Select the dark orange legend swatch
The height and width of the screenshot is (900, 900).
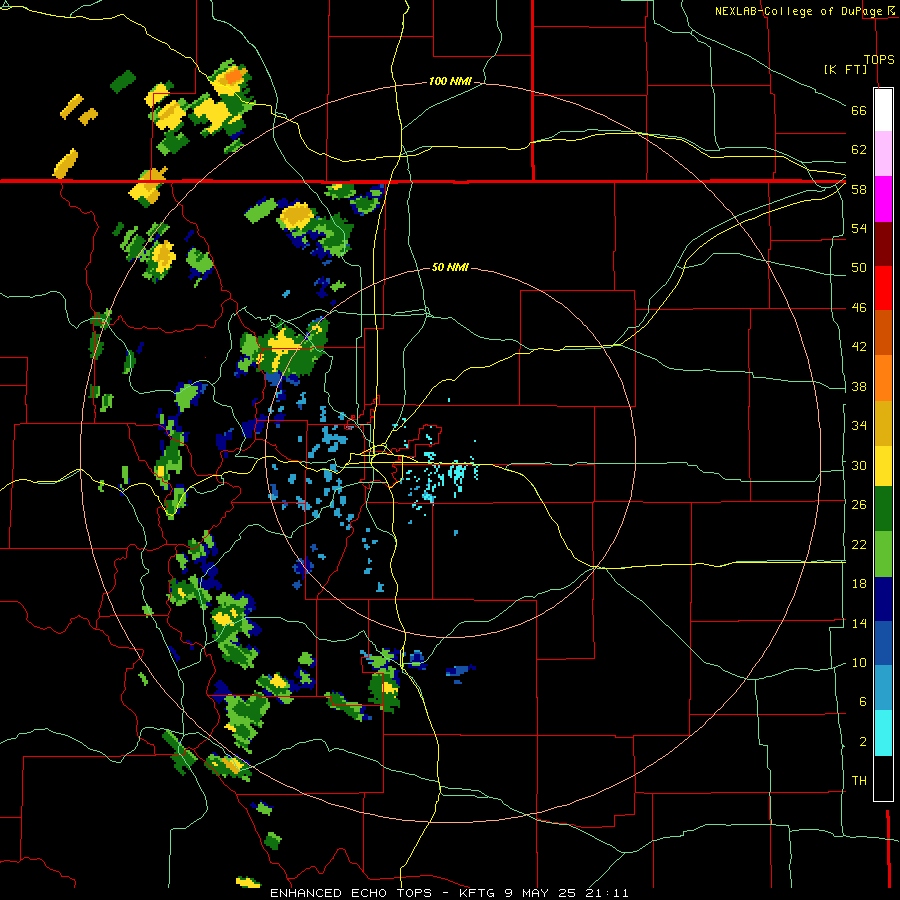point(883,333)
